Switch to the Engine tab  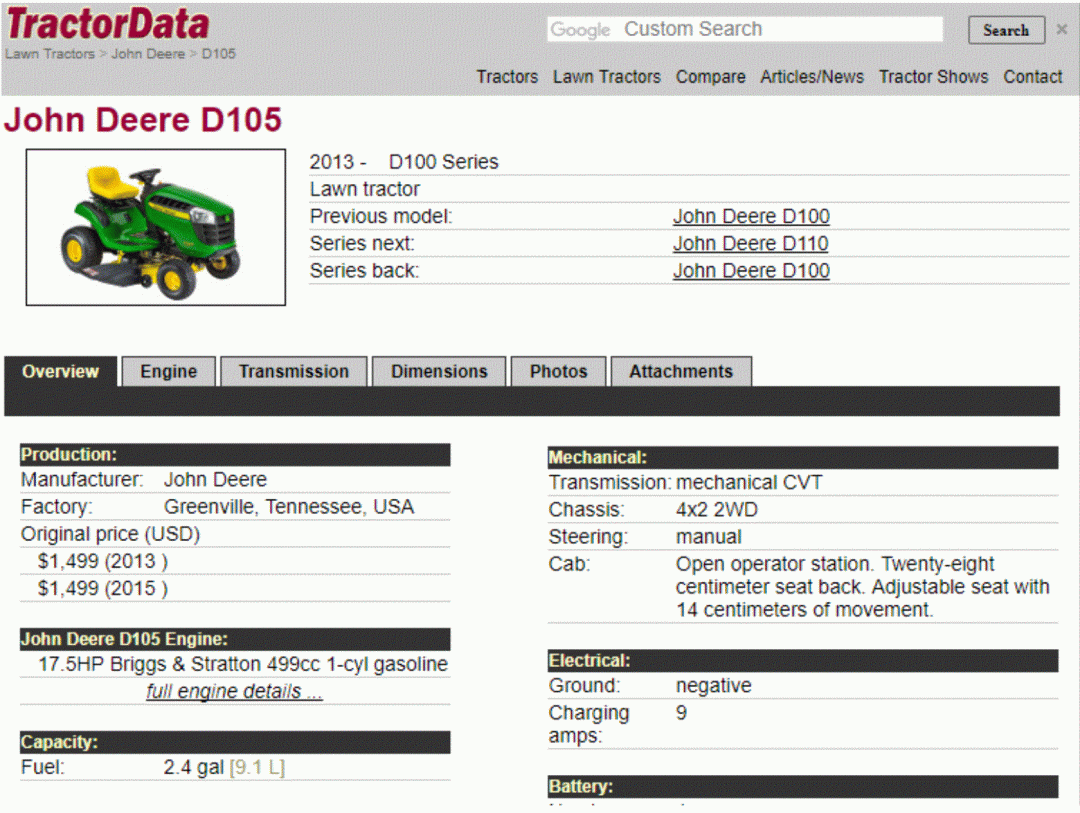(x=169, y=371)
